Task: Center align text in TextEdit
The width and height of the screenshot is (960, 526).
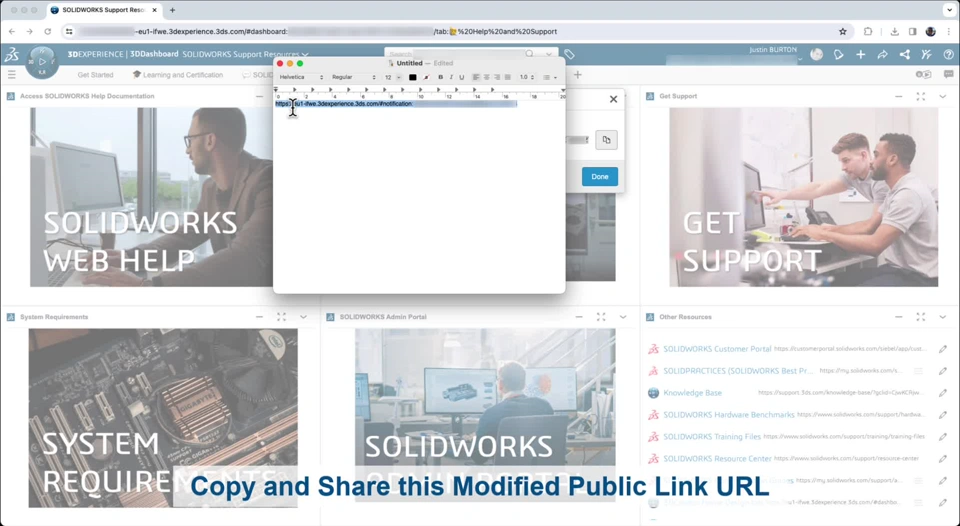Action: click(486, 77)
